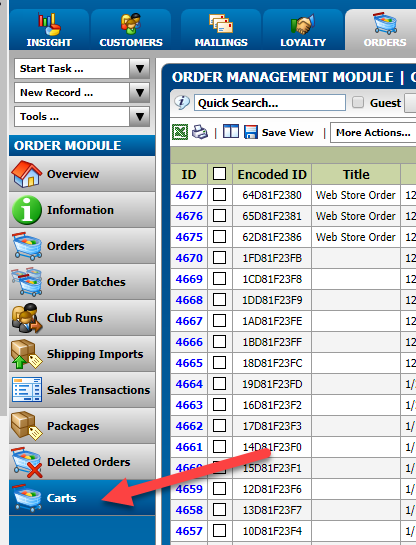Expand the Start Task dropdown arrow
Viewport: 416px width, 545px height.
tap(140, 68)
